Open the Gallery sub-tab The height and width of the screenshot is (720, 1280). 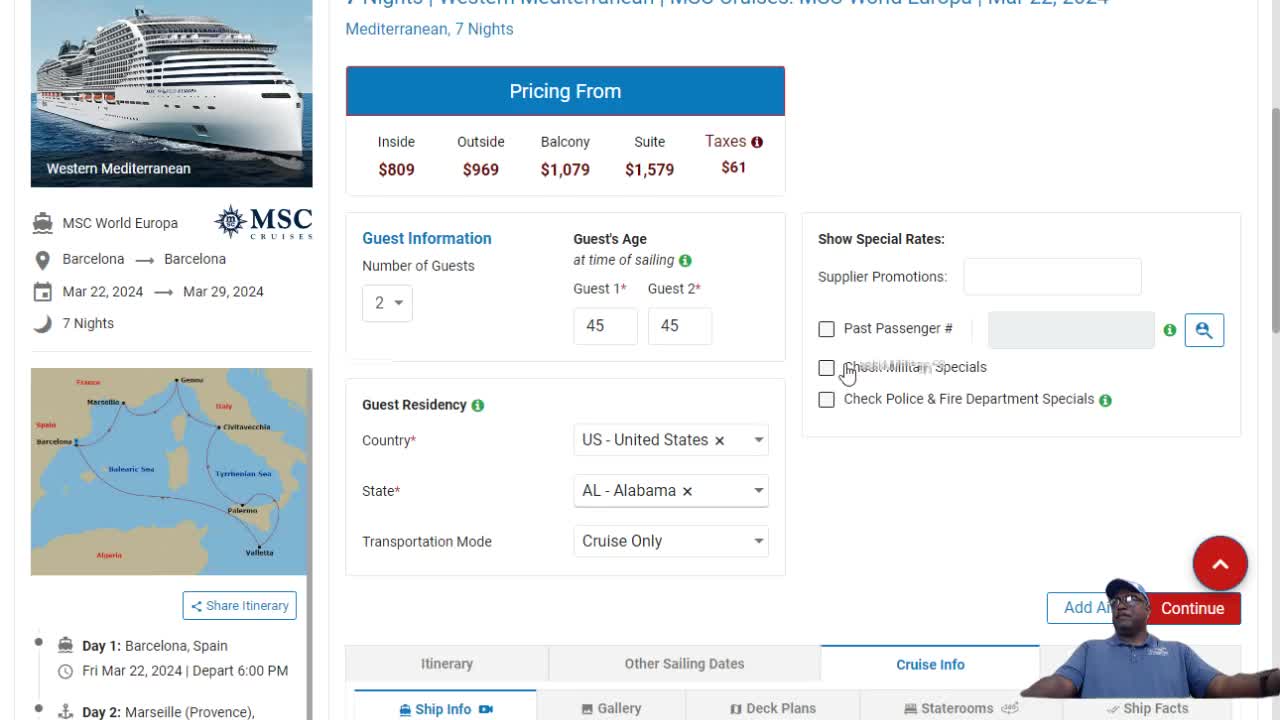point(611,708)
